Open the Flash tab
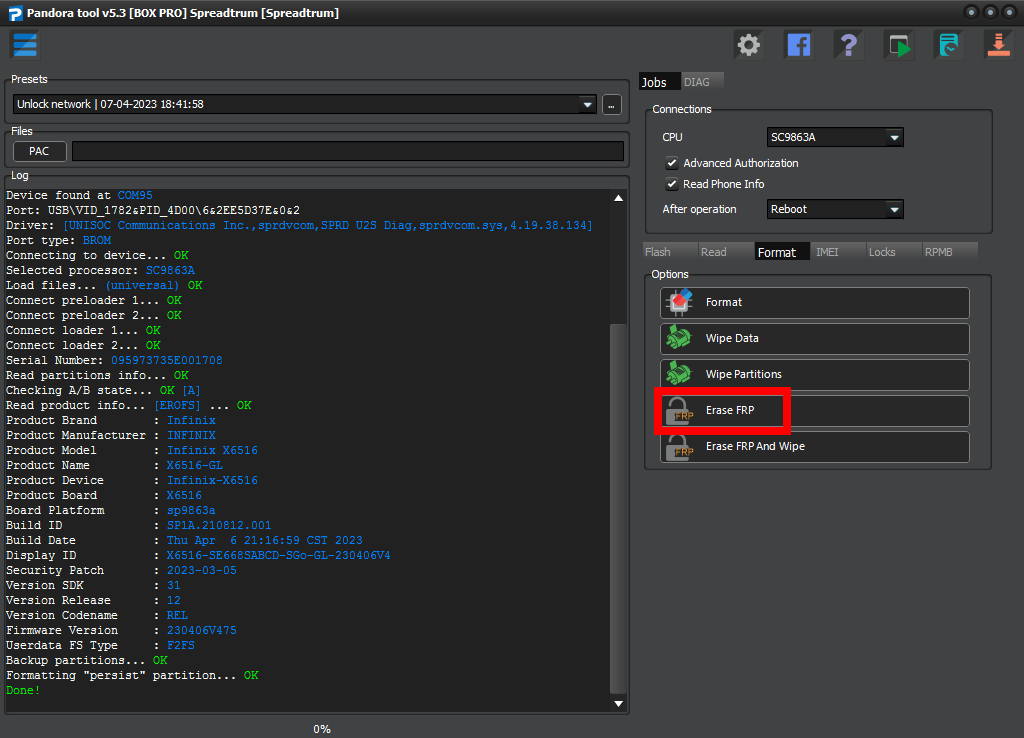 669,251
